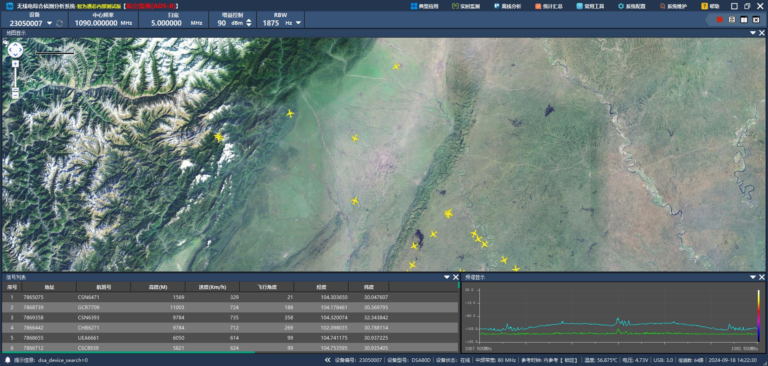Switch to split-panel layout icon
768x366 pixels.
(x=744, y=20)
